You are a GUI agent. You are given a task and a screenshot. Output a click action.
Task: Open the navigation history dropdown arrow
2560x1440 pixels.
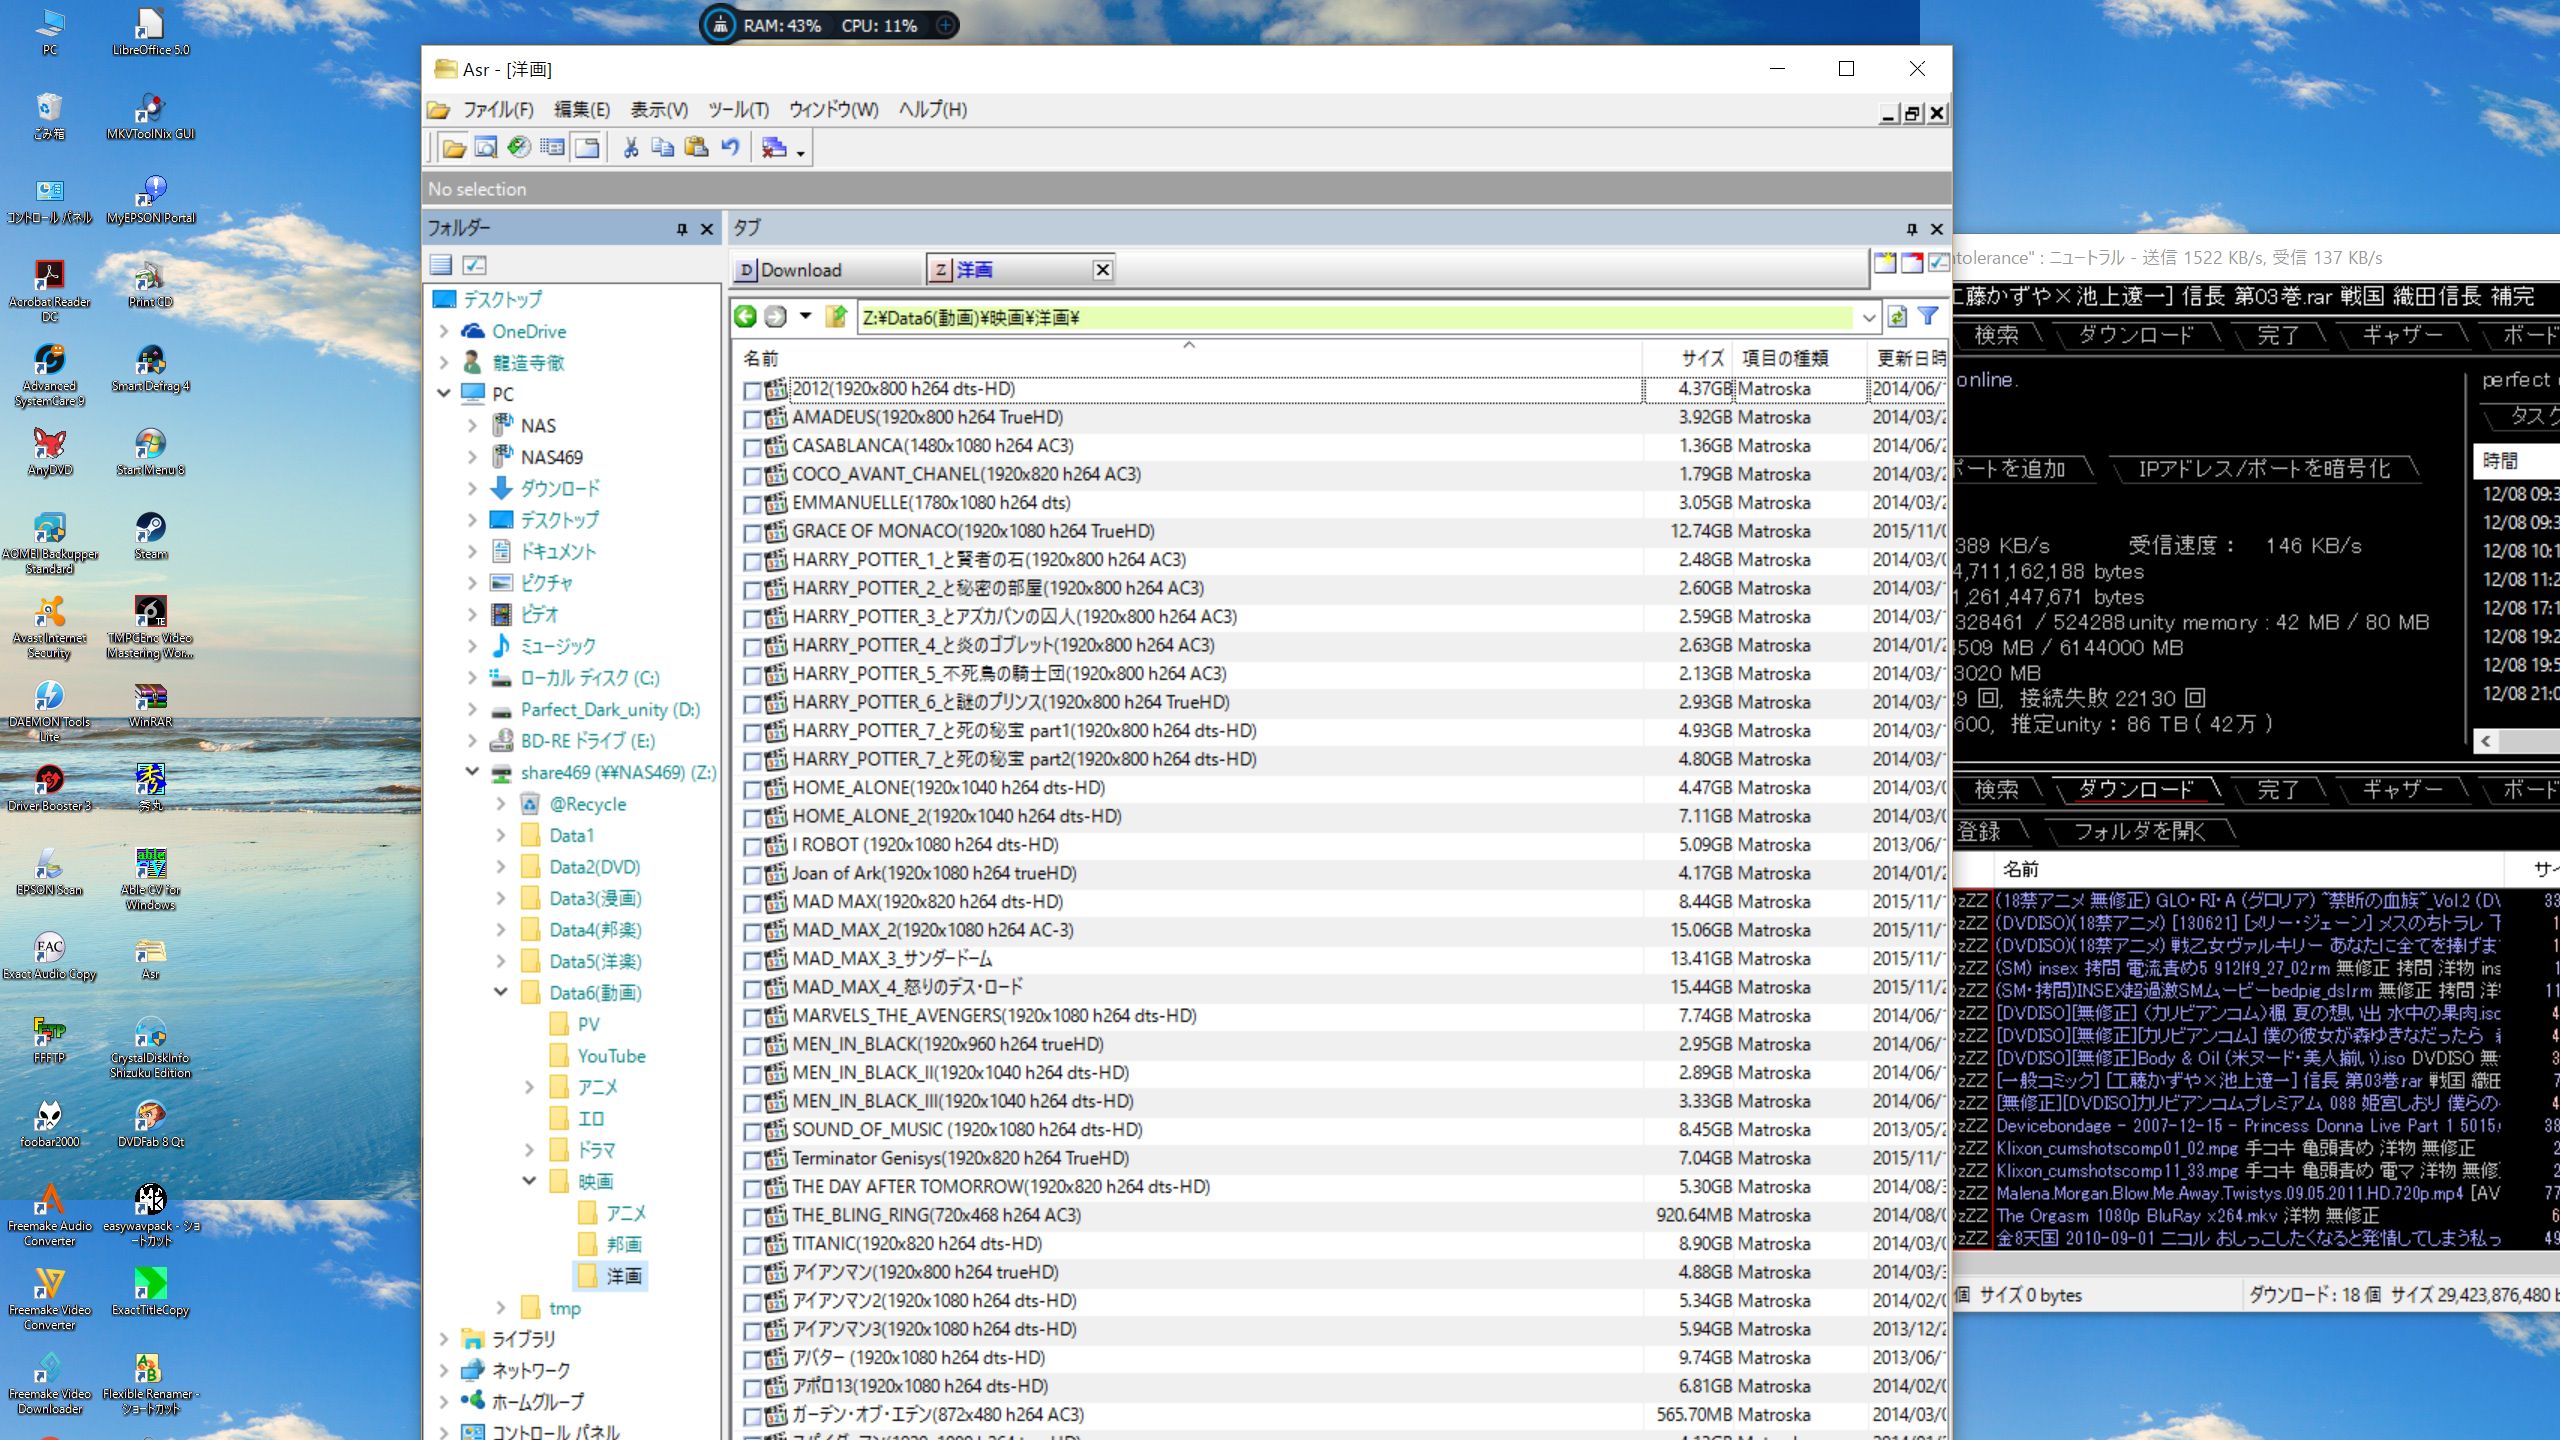pos(805,316)
